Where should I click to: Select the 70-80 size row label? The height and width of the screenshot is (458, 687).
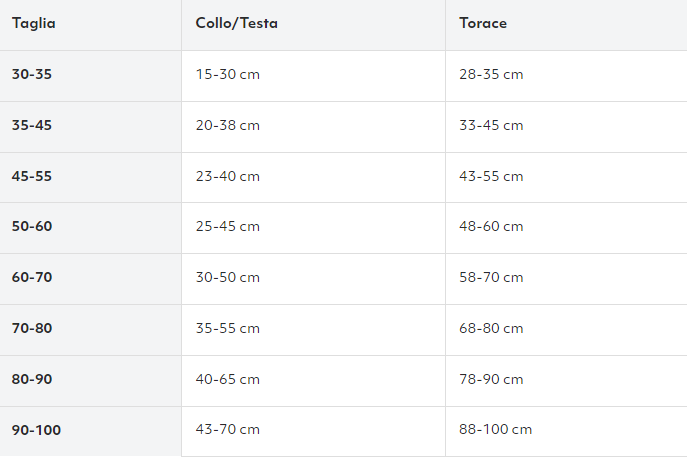pyautogui.click(x=32, y=328)
